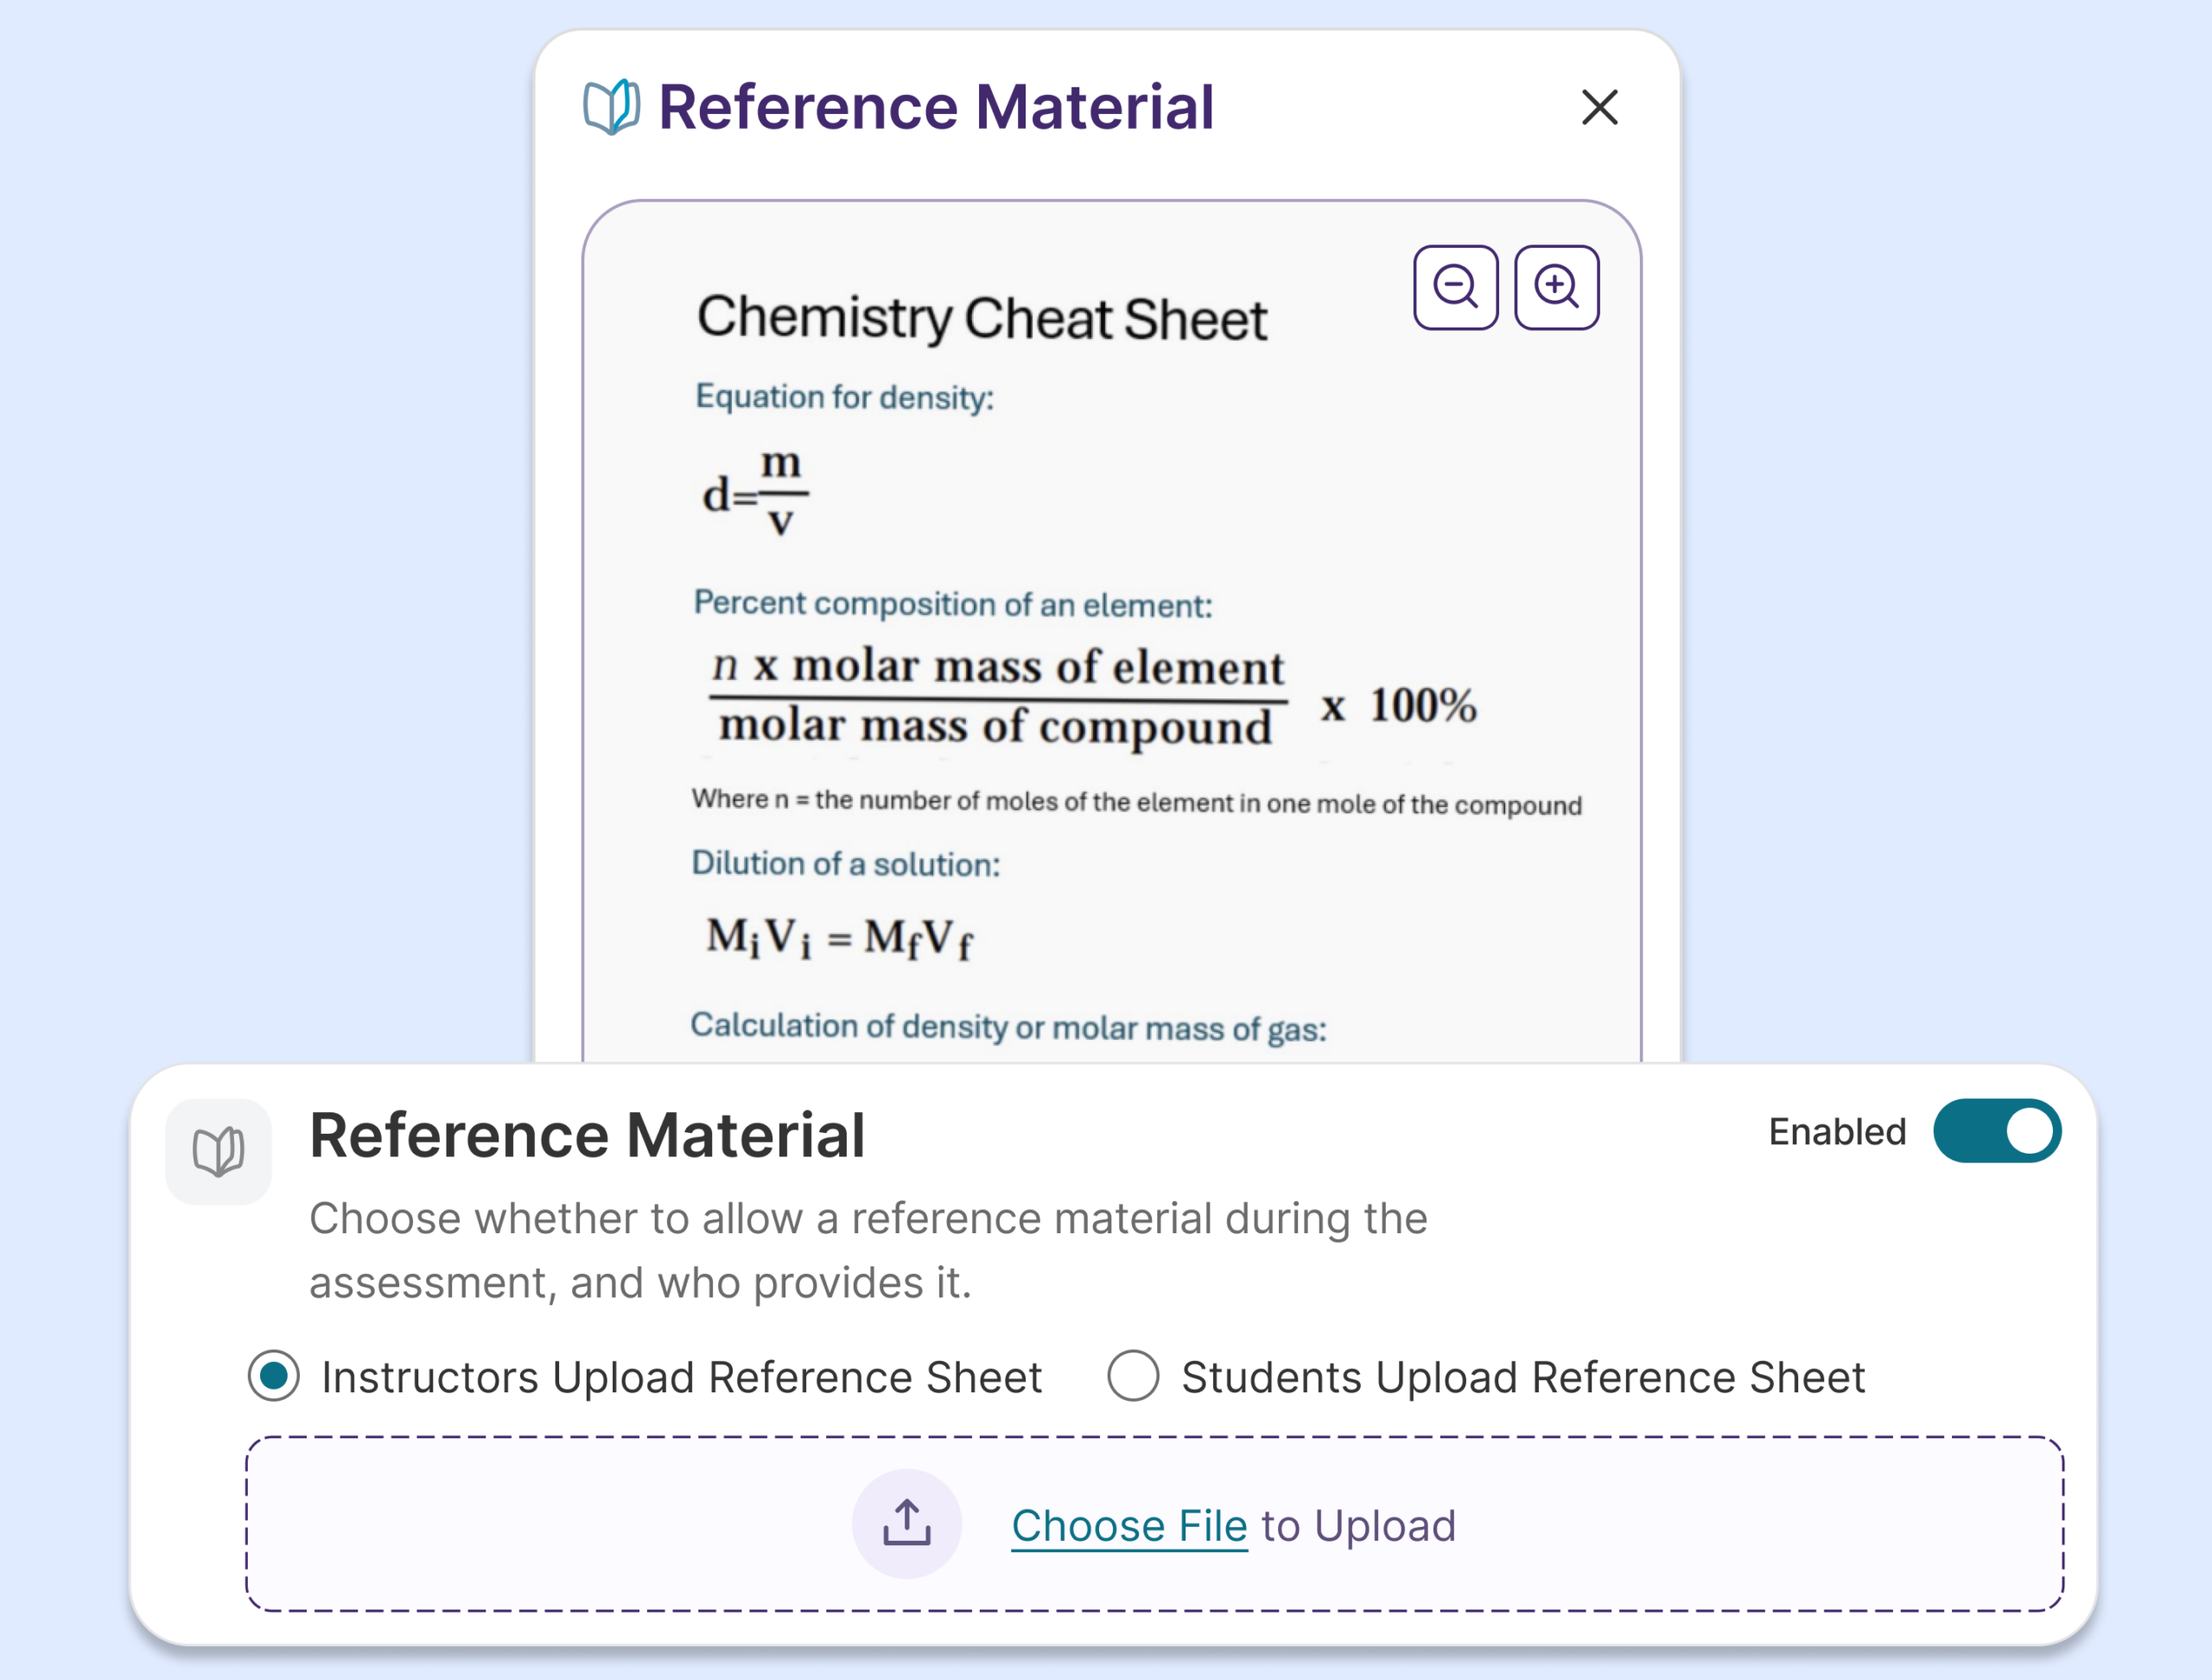Viewport: 2212px width, 1680px height.
Task: Click the Reference Material settings card heading
Action: pyautogui.click(x=587, y=1135)
